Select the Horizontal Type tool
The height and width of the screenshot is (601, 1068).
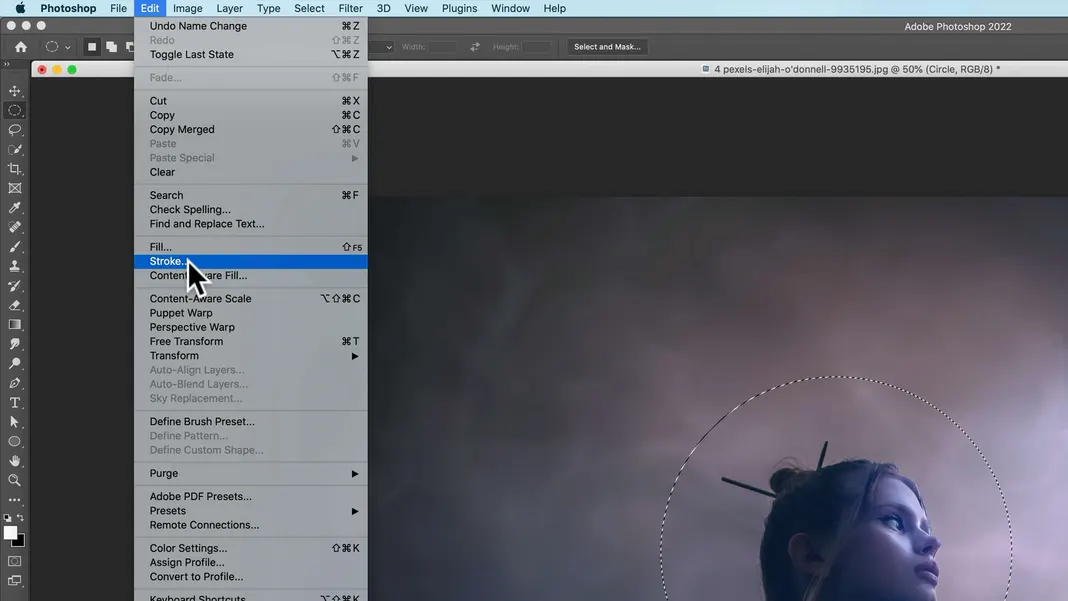pyautogui.click(x=14, y=403)
